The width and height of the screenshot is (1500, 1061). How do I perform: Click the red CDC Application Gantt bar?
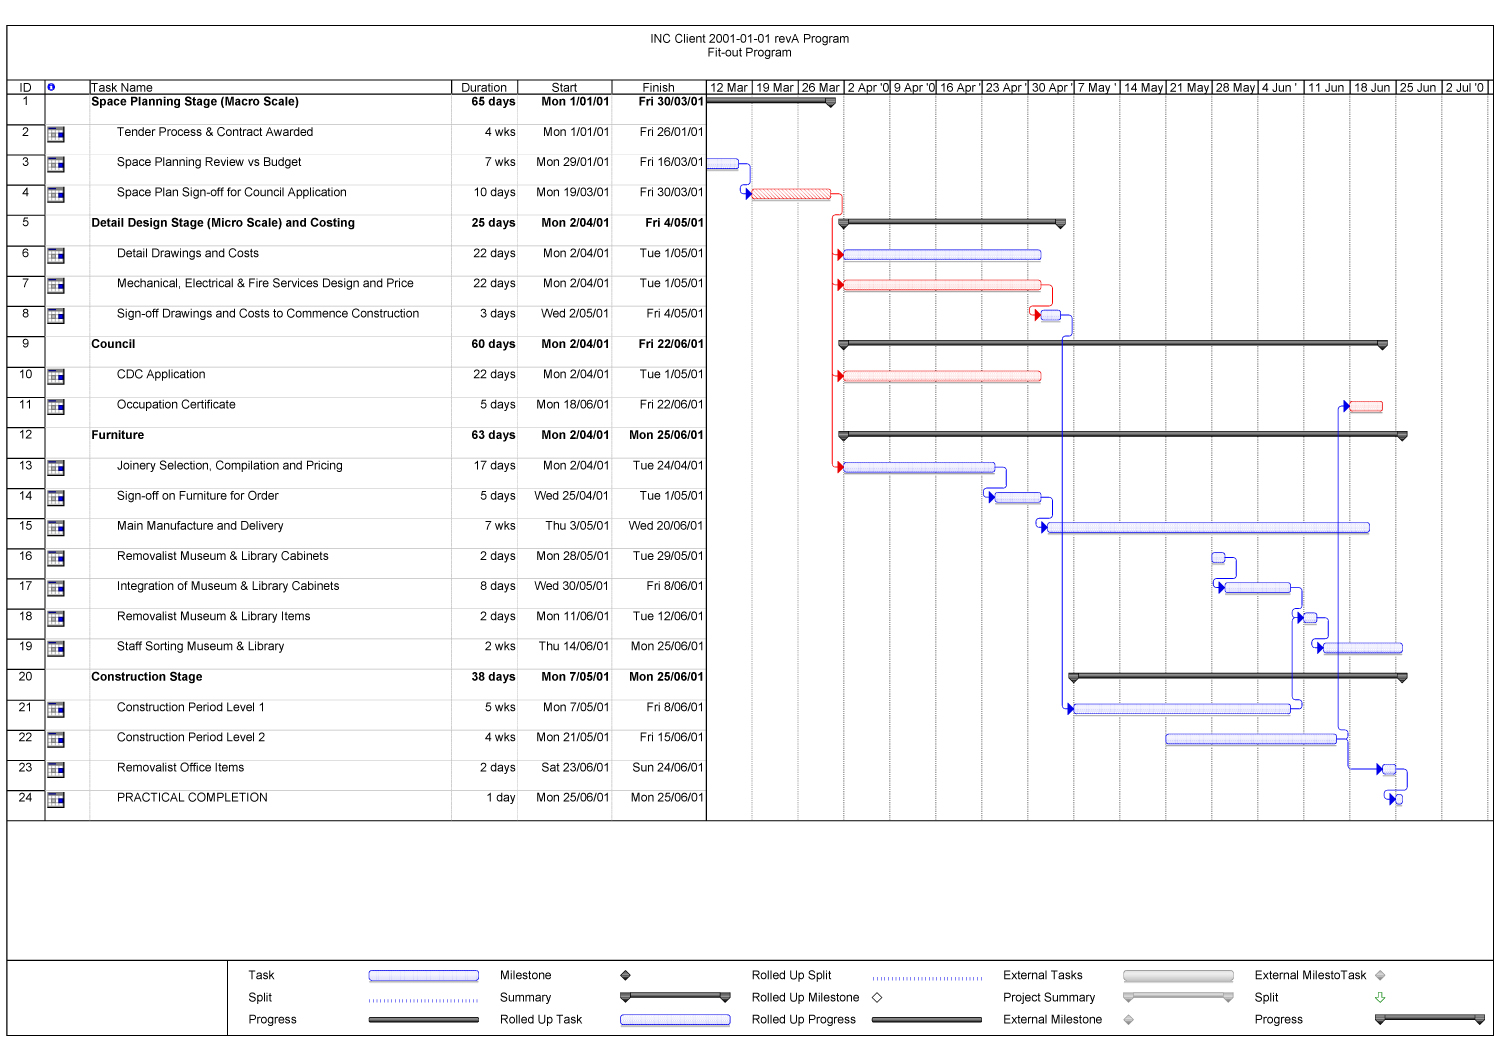[x=942, y=377]
